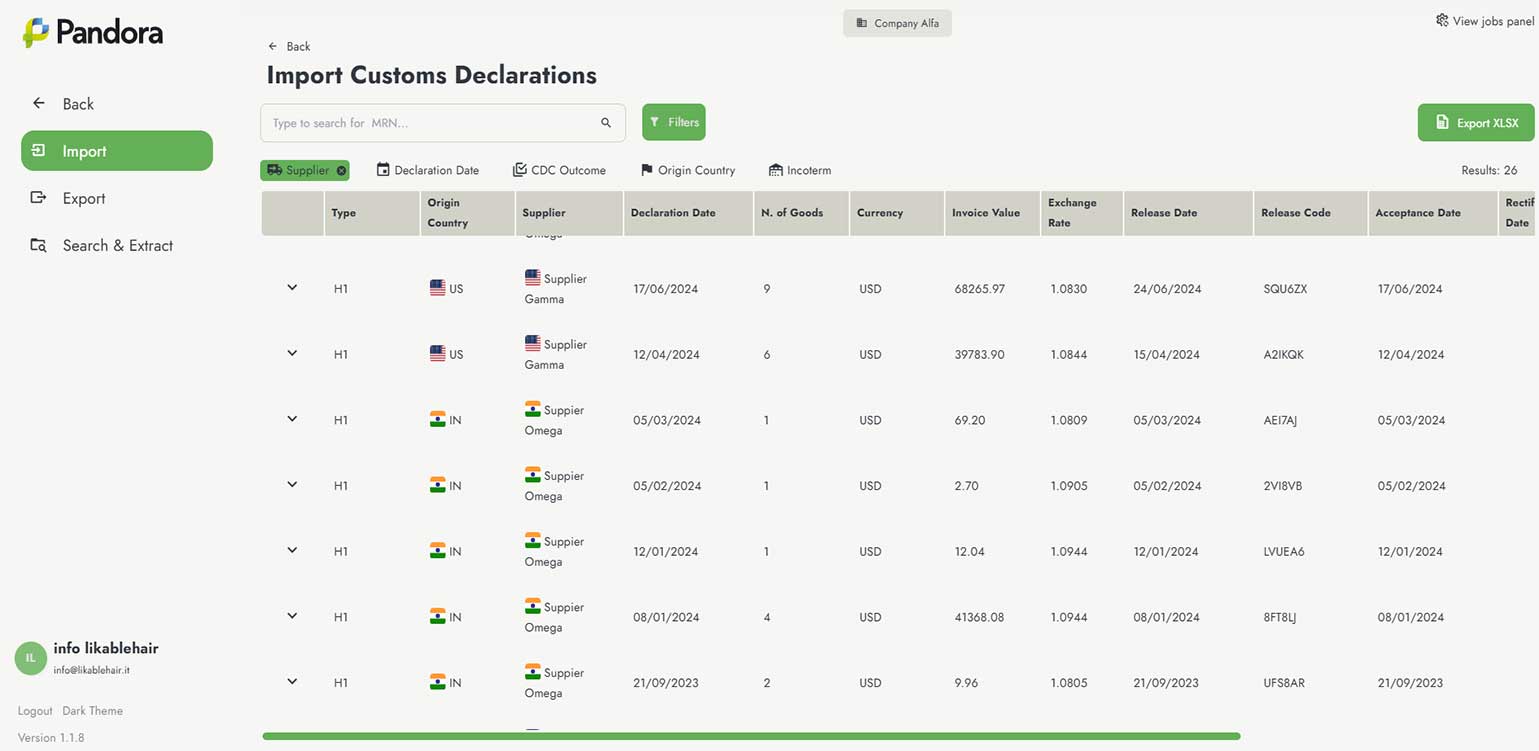The width and height of the screenshot is (1539, 751).
Task: Expand the row with release code AEI7AJ
Action: [292, 419]
